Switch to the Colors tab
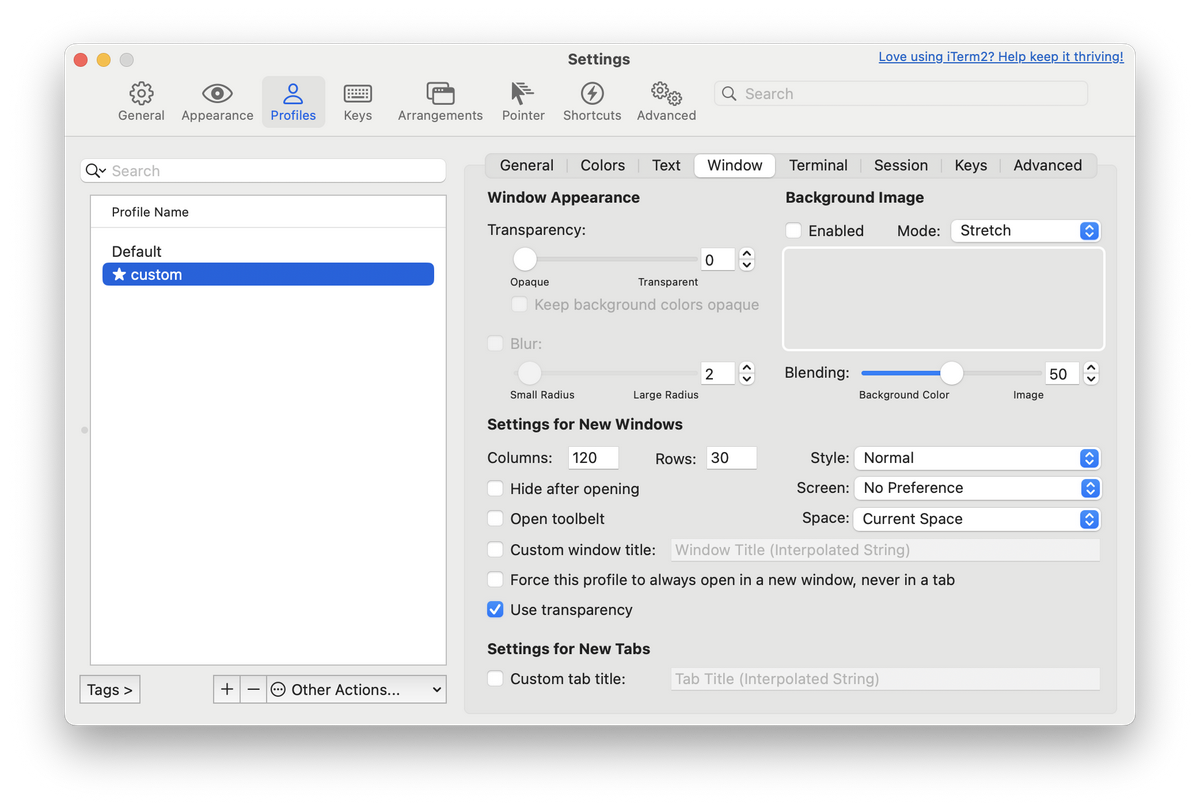1200x811 pixels. tap(603, 165)
